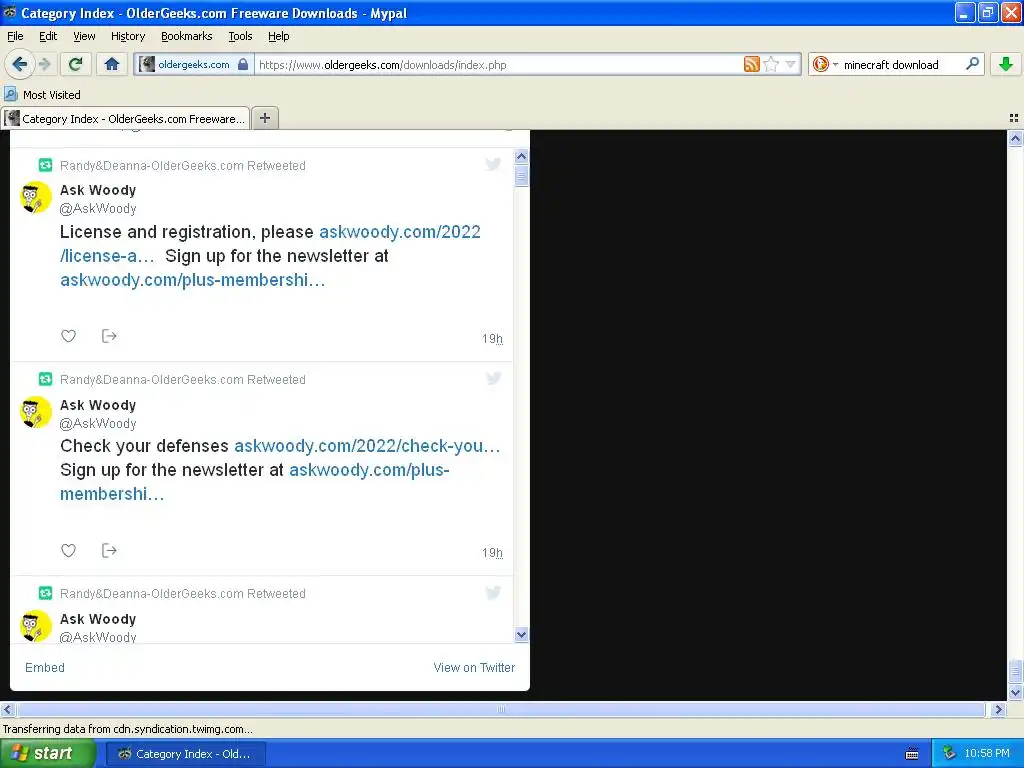Screen dimensions: 1024x768
Task: Click 19h timestamp on License tweet
Action: 492,339
